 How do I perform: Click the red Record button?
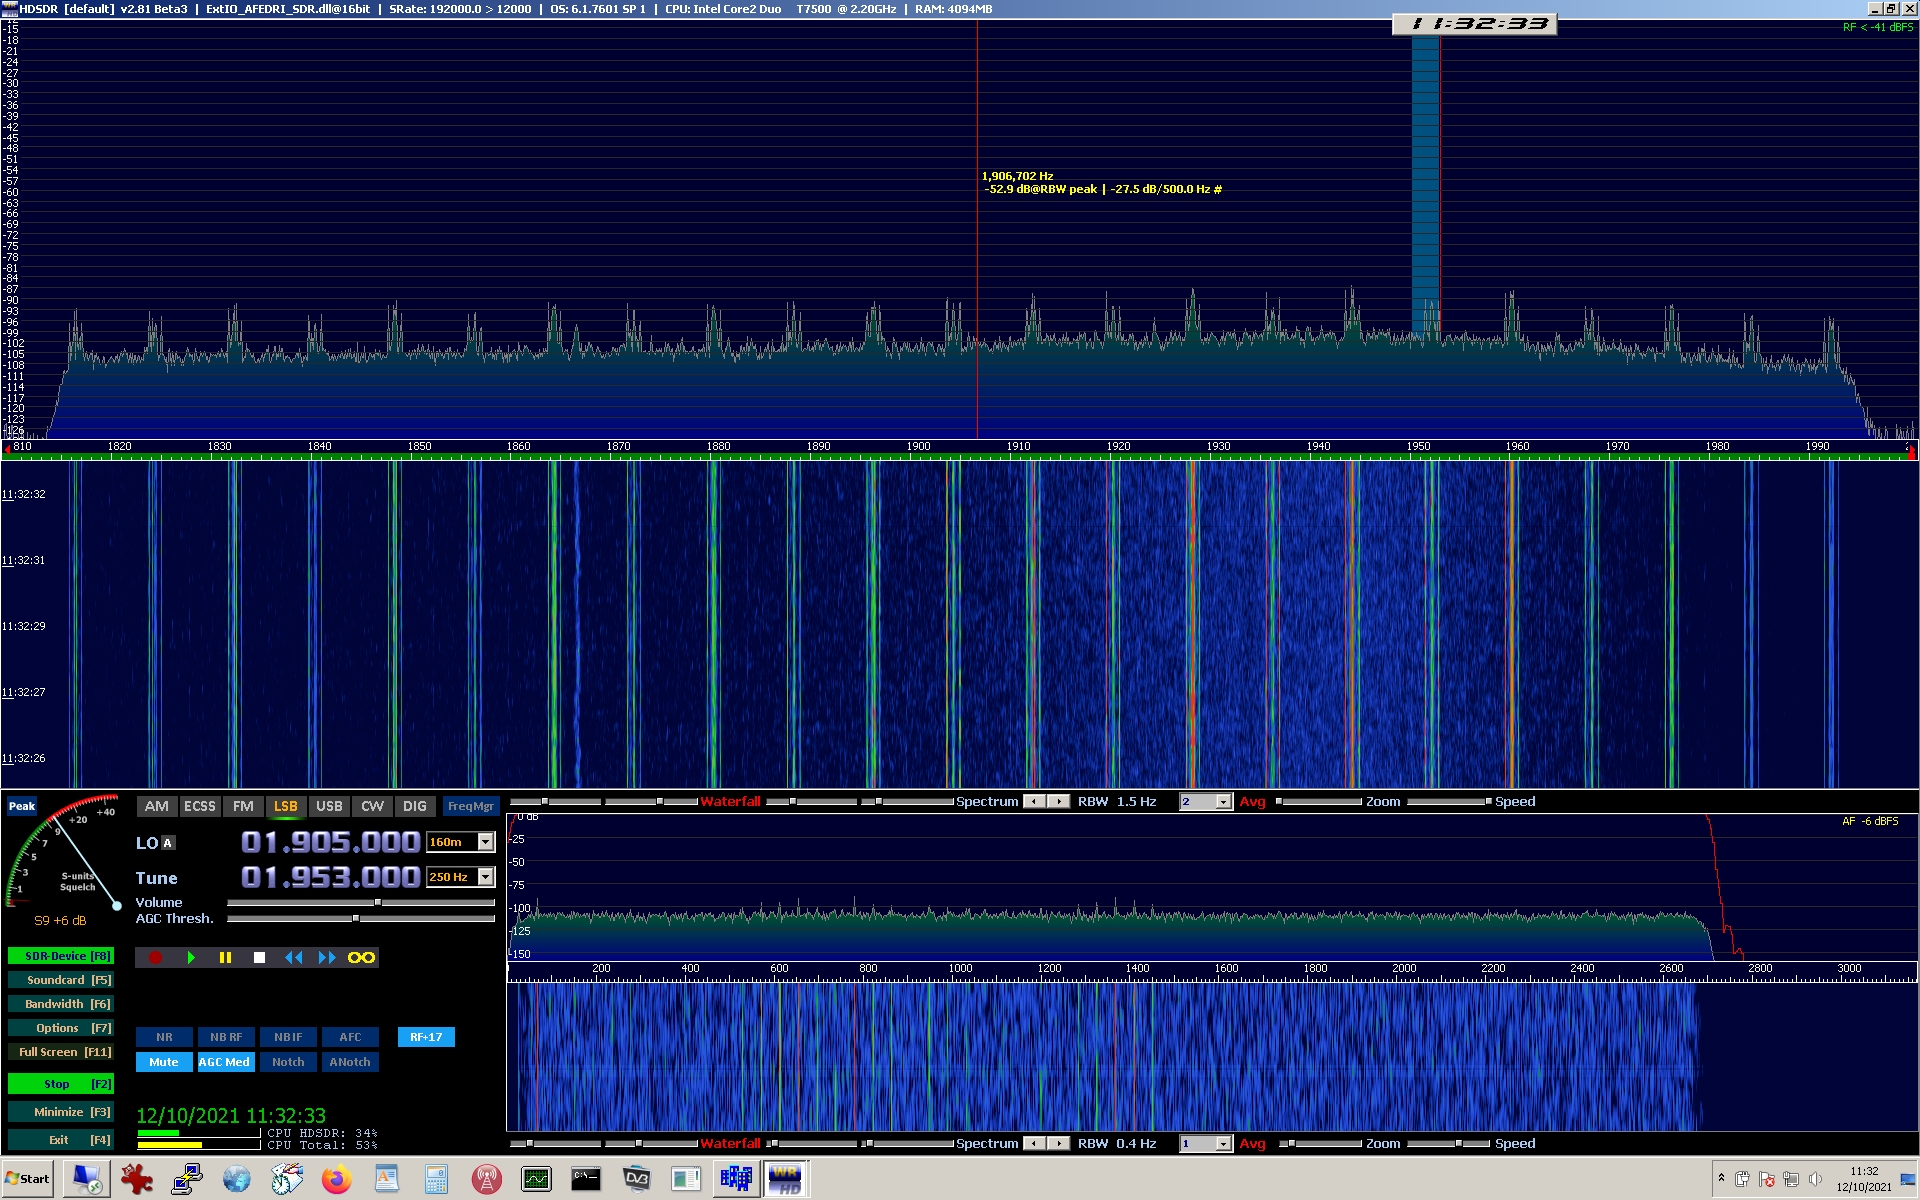[155, 958]
